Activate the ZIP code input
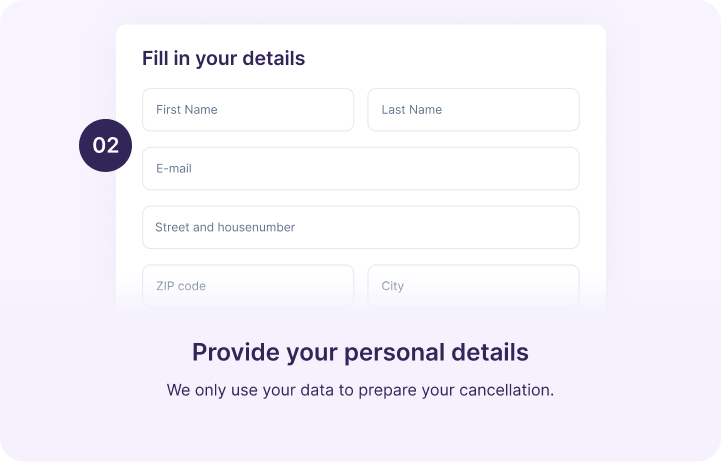Image resolution: width=721 pixels, height=462 pixels. [248, 285]
